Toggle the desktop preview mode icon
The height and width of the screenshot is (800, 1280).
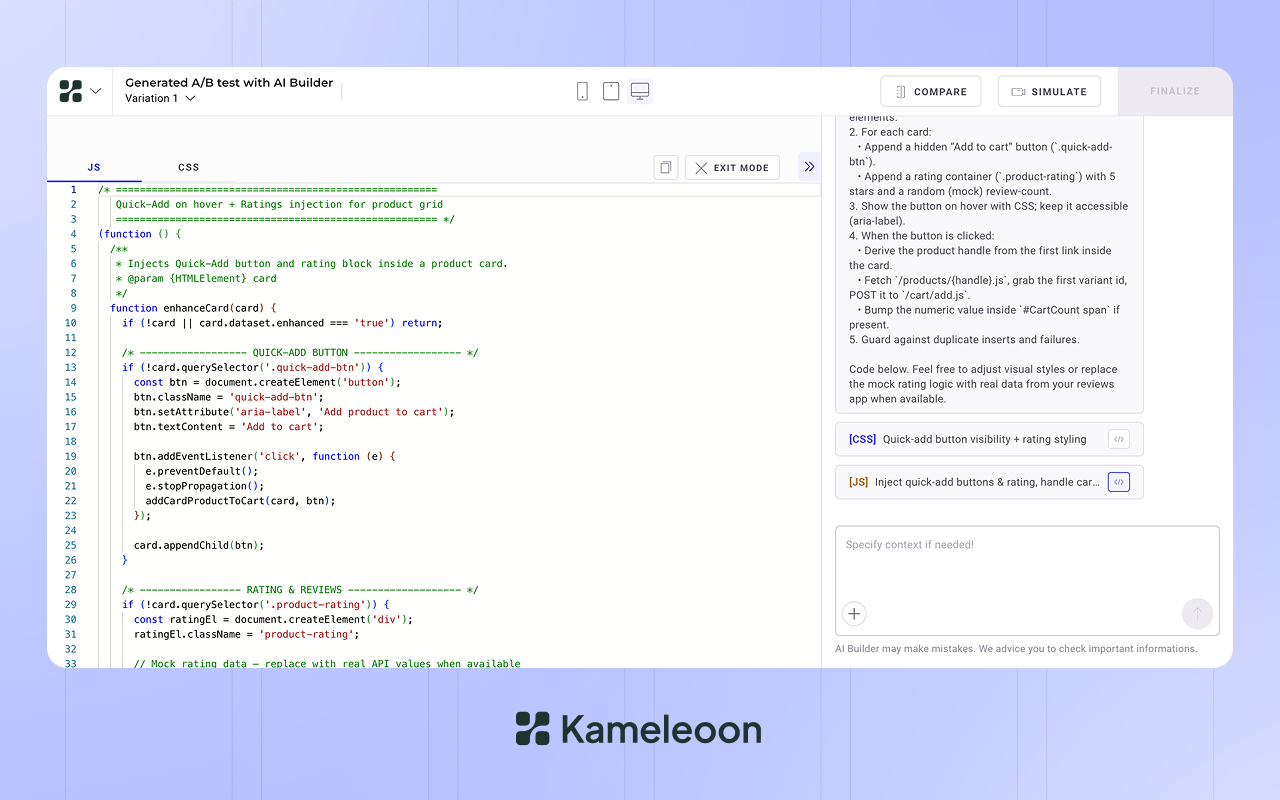(639, 90)
